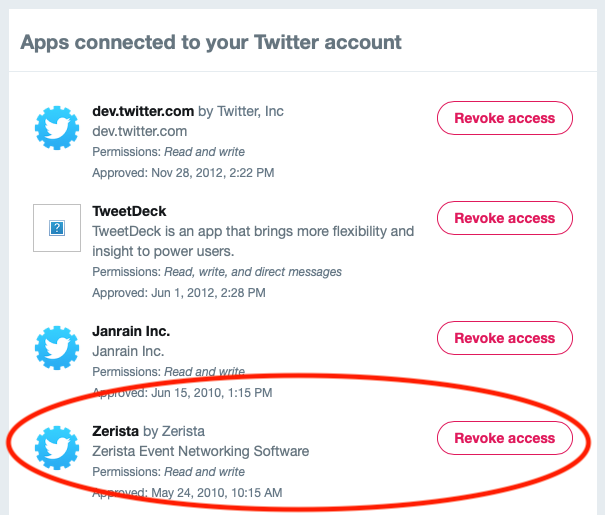Revoke access for TweetDeck
The image size is (605, 515).
click(x=505, y=218)
